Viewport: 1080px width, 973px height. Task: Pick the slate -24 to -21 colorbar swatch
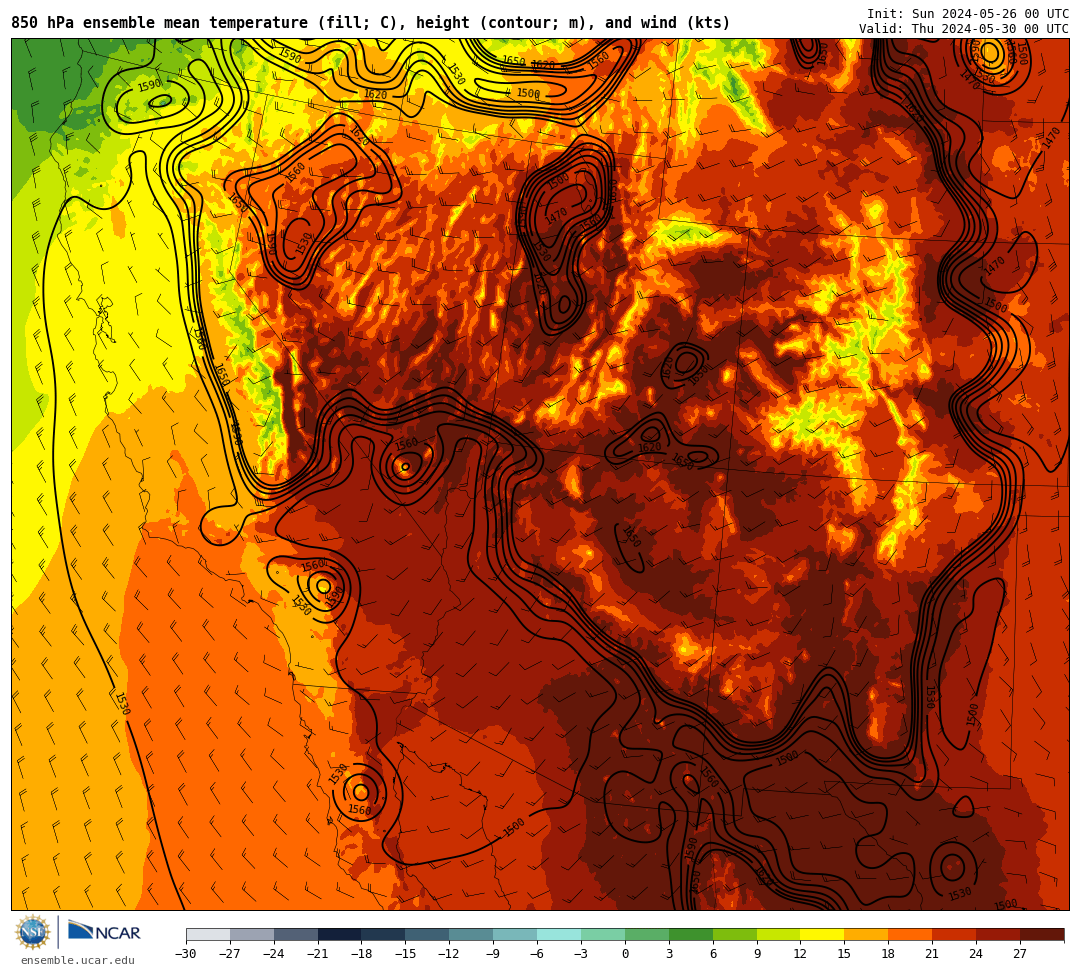pos(296,934)
